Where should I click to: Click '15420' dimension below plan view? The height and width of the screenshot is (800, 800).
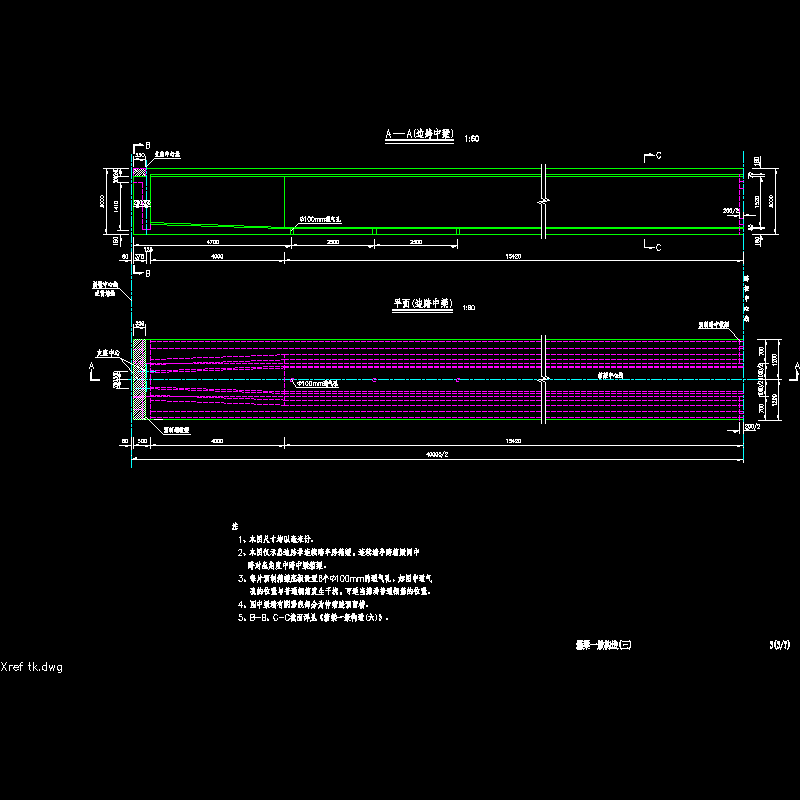(x=513, y=441)
